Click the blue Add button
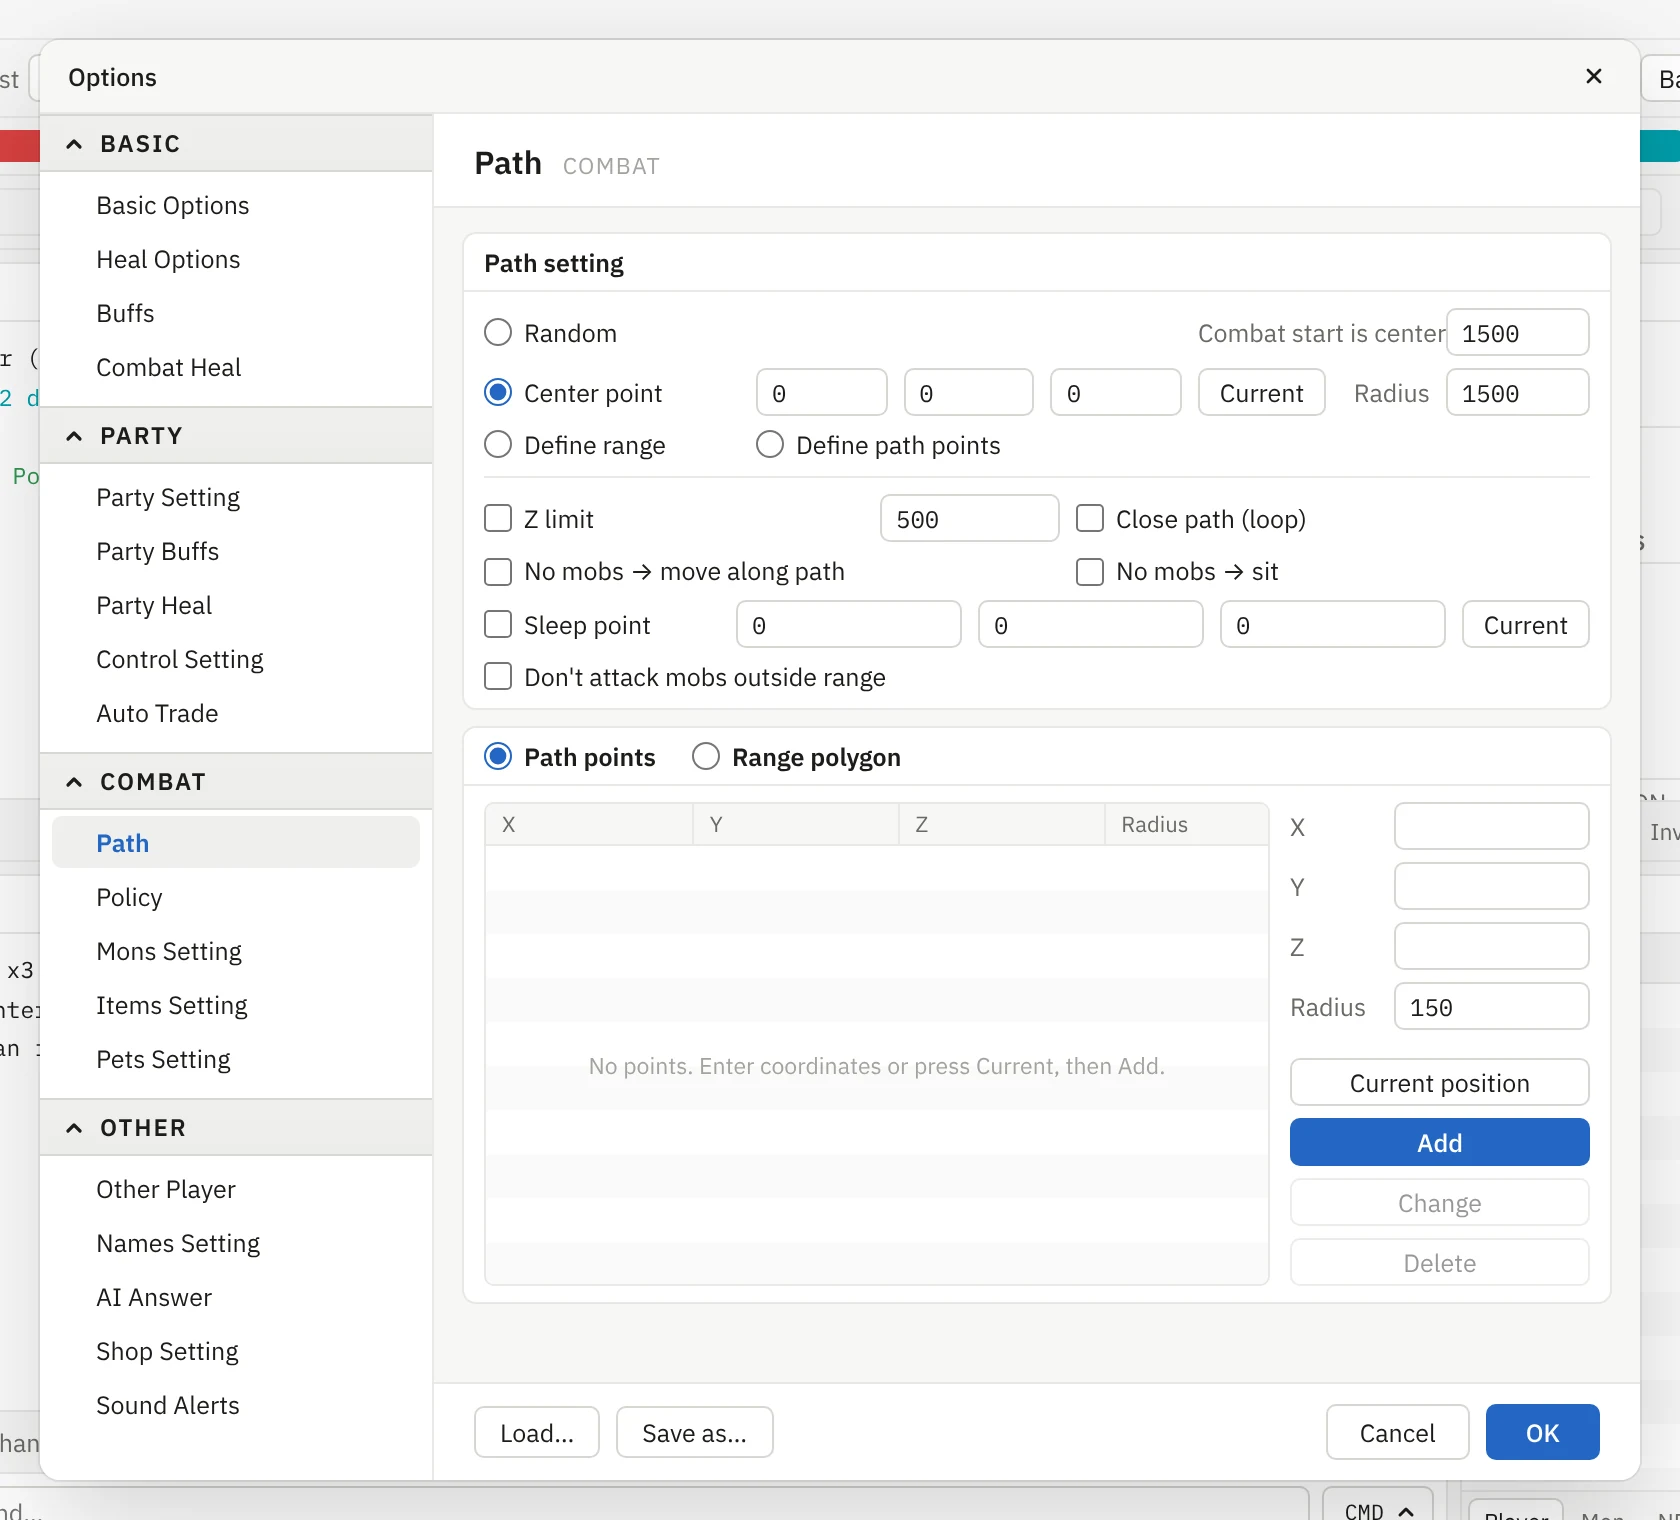Screen dimensions: 1680x1520 click(x=1439, y=1143)
